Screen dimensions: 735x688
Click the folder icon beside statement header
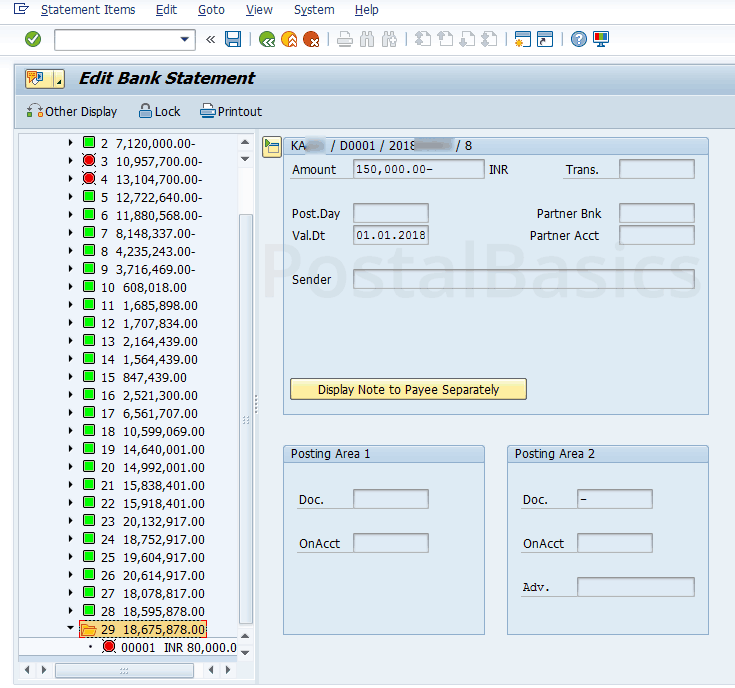271,147
